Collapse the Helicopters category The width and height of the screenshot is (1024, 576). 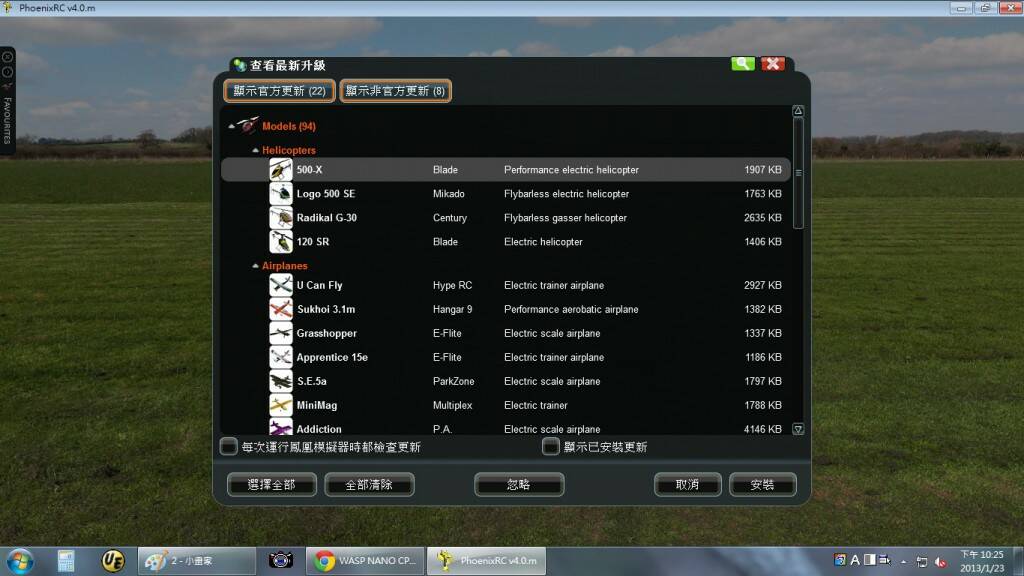tap(255, 151)
